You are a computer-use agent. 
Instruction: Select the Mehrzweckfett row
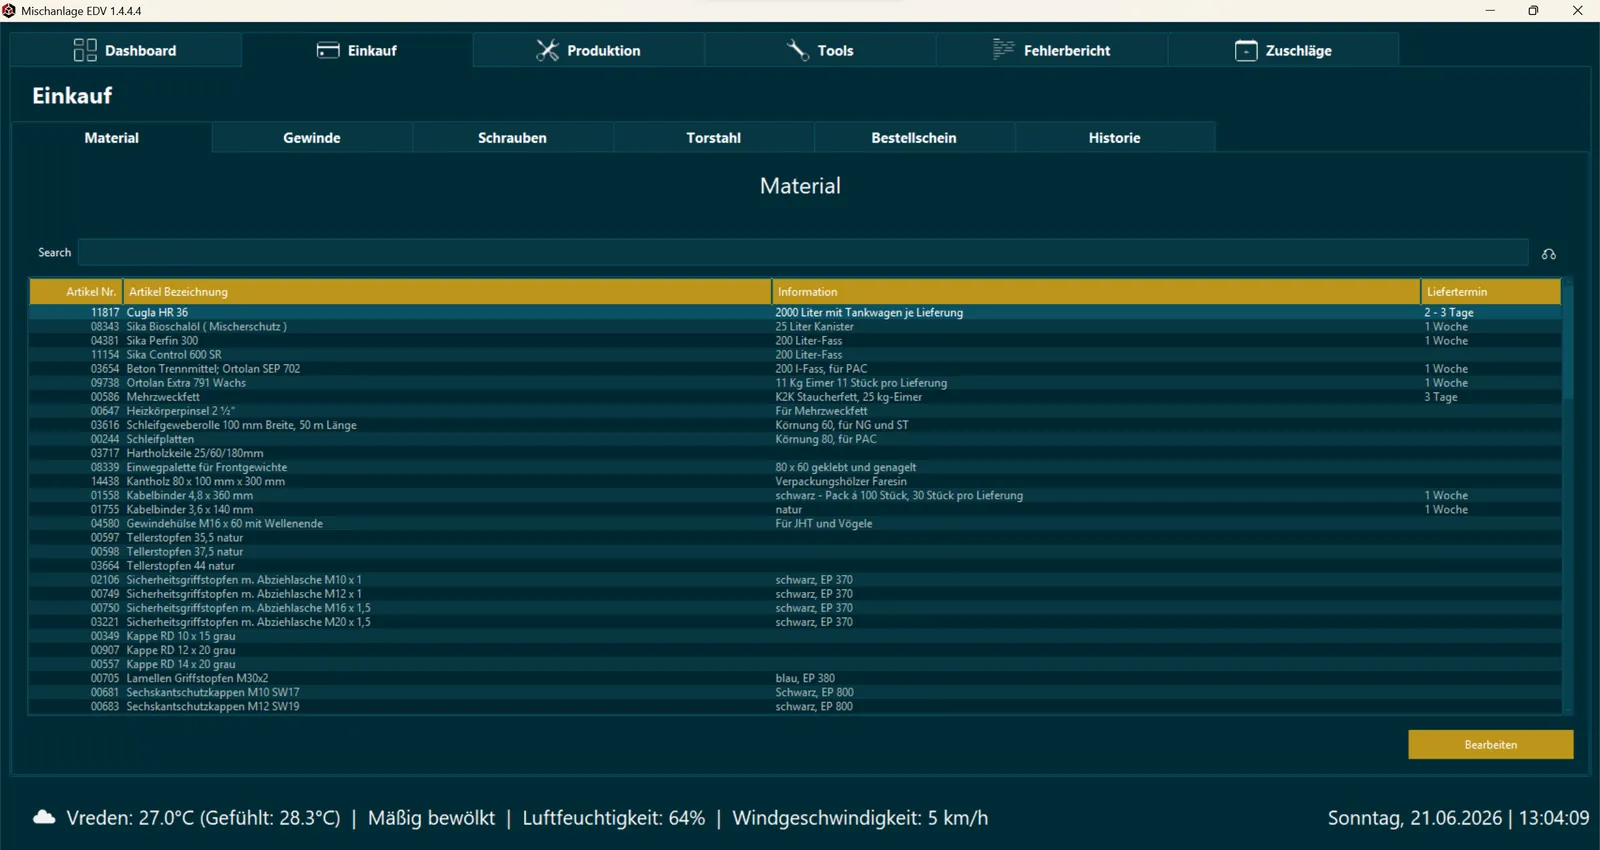coord(795,397)
